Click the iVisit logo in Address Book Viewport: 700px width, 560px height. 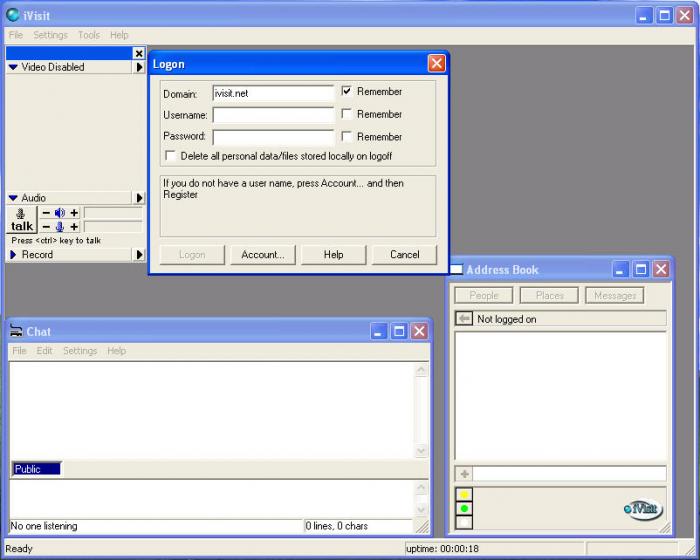point(643,509)
